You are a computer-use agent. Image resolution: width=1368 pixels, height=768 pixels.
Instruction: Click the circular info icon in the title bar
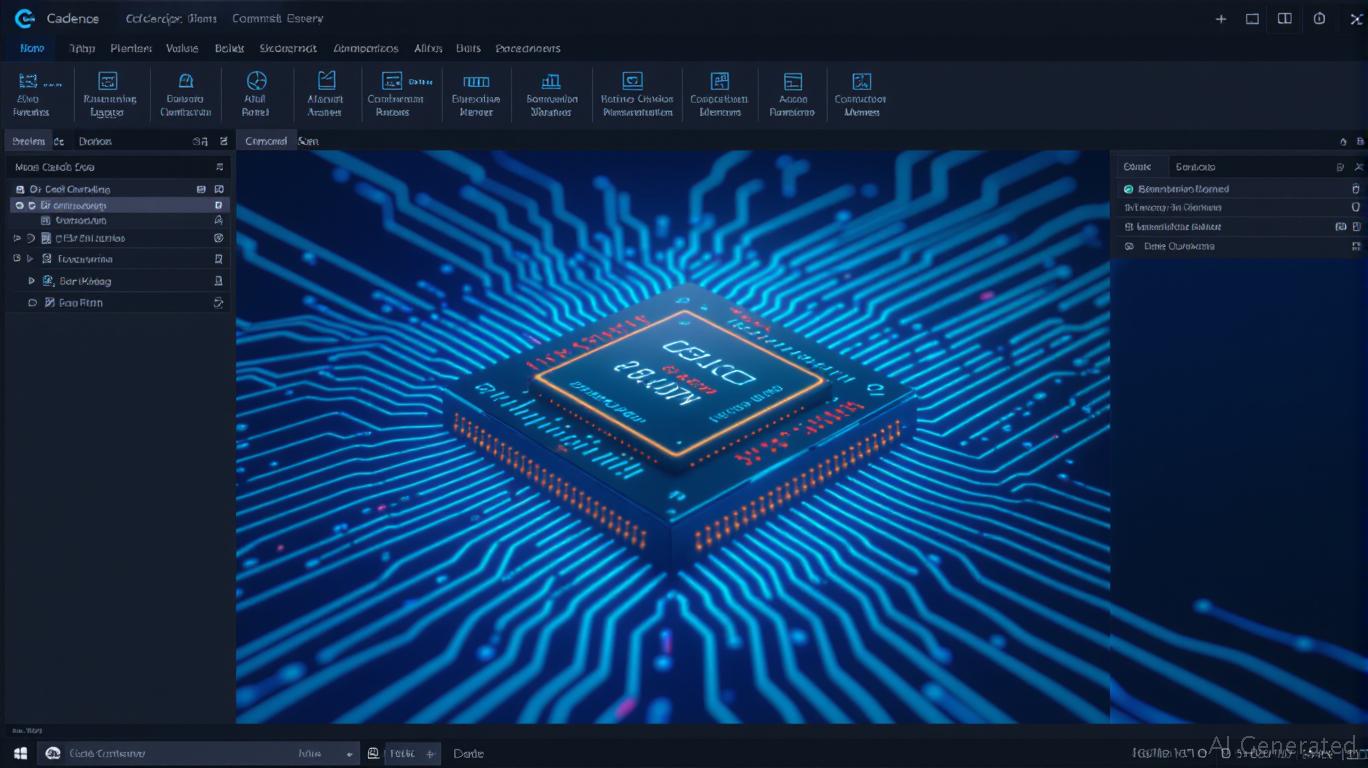tap(1320, 19)
